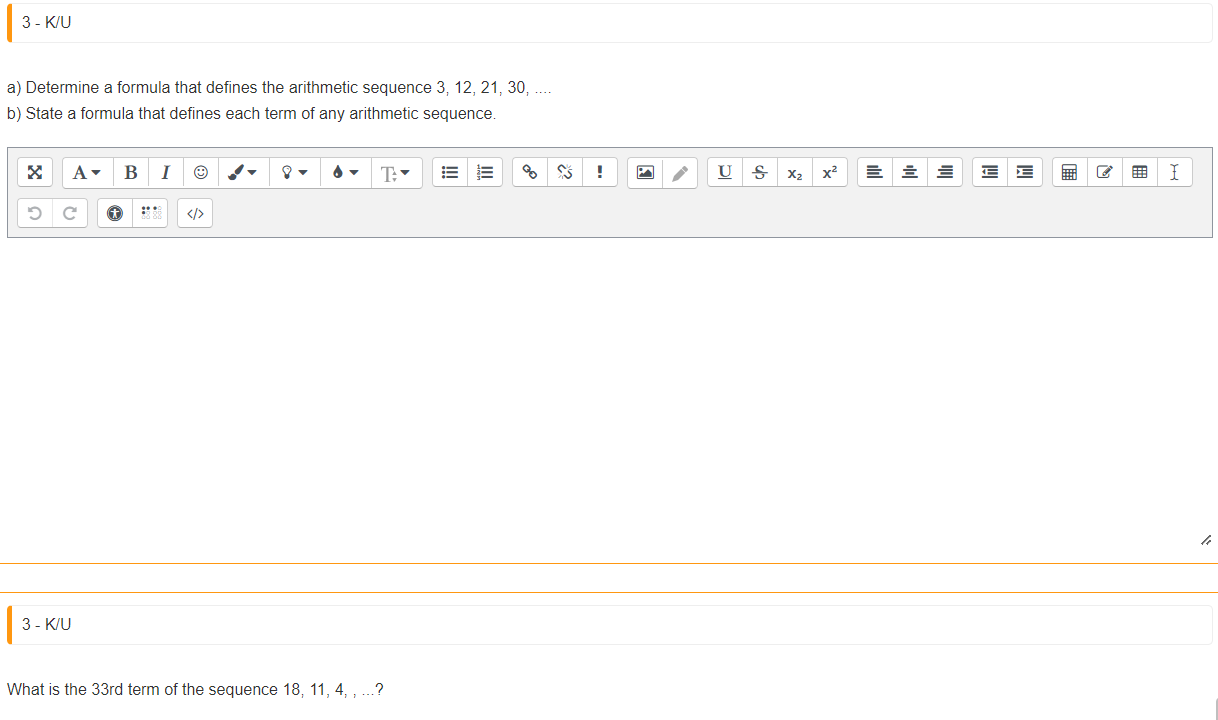The height and width of the screenshot is (720, 1218).
Task: Remove a hyperlink with unlink
Action: click(564, 172)
